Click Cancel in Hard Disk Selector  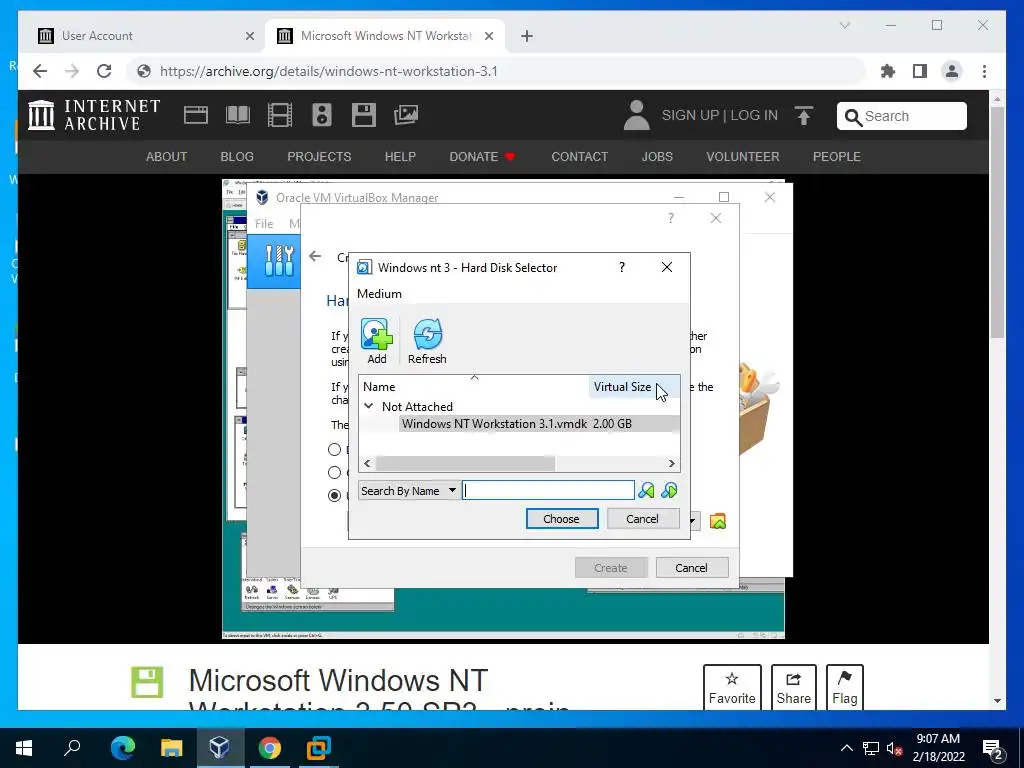tap(643, 519)
